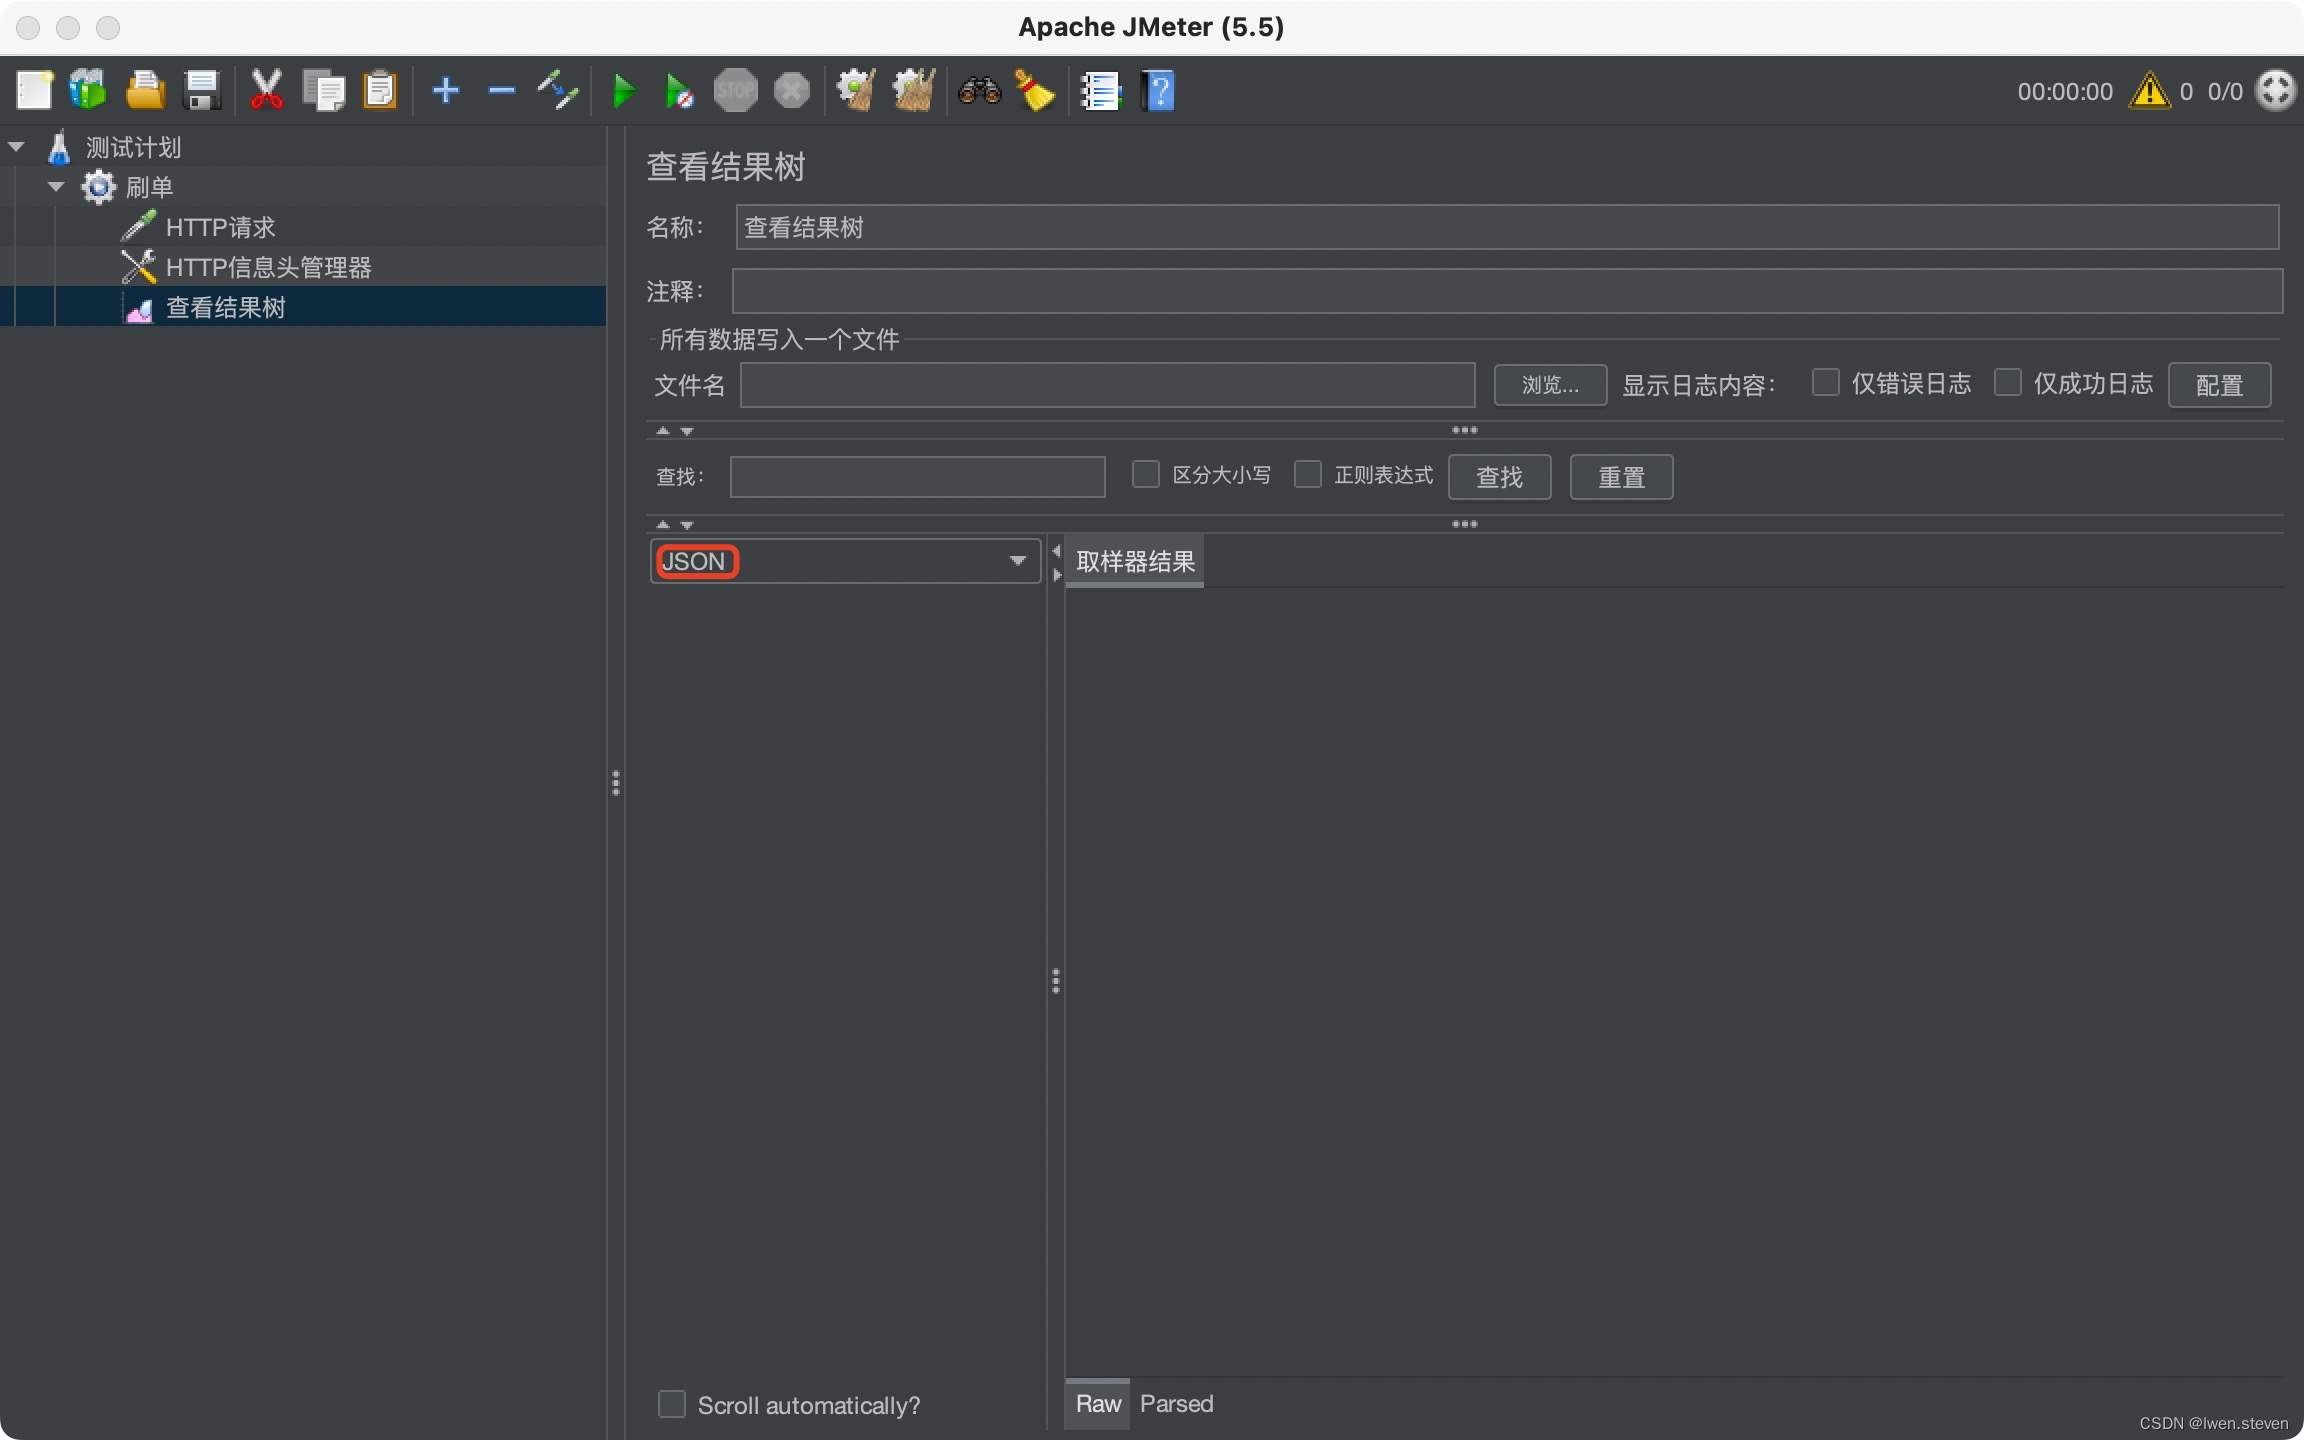2304x1440 pixels.
Task: Collapse all nodes with minus icon
Action: pyautogui.click(x=501, y=91)
